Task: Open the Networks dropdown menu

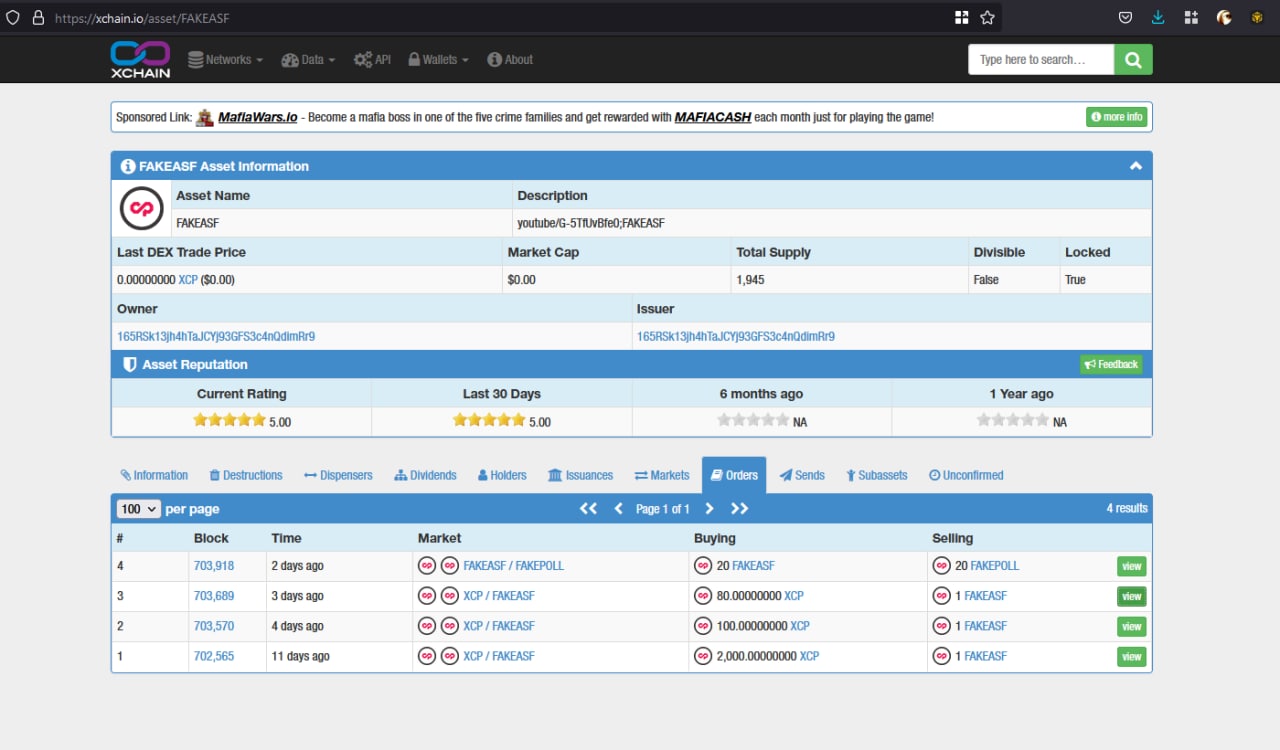Action: [225, 59]
